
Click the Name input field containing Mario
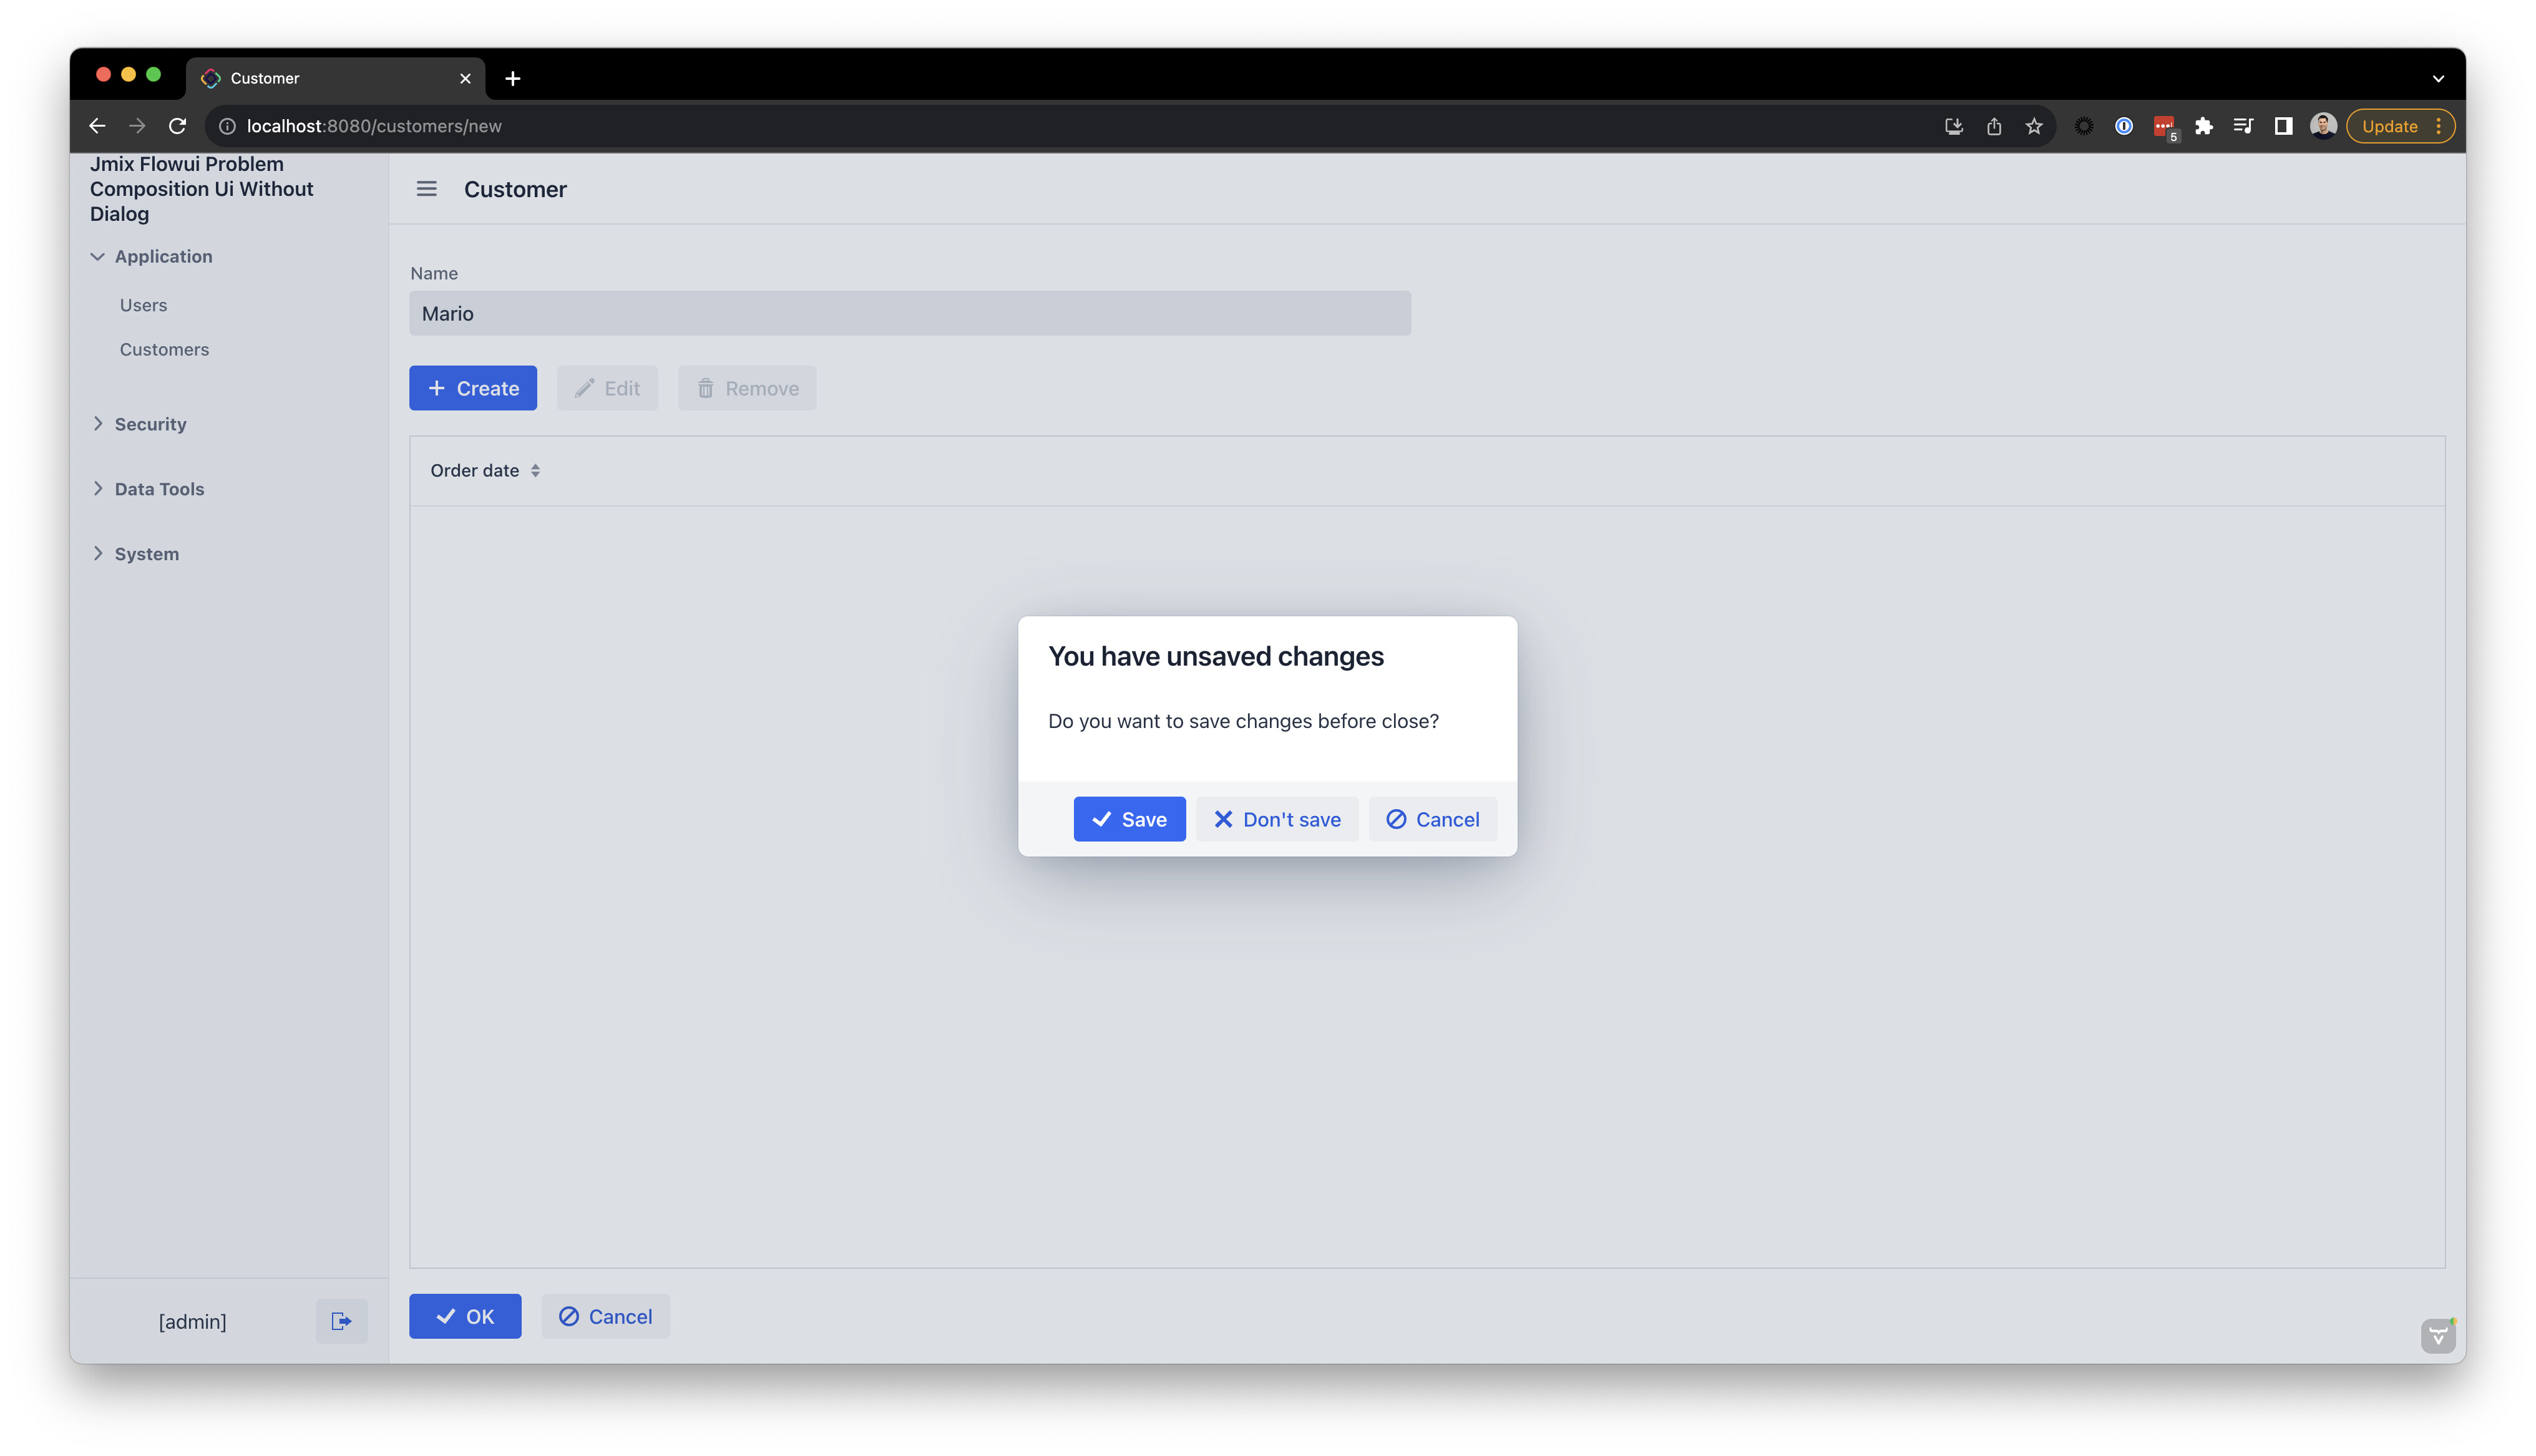(910, 313)
